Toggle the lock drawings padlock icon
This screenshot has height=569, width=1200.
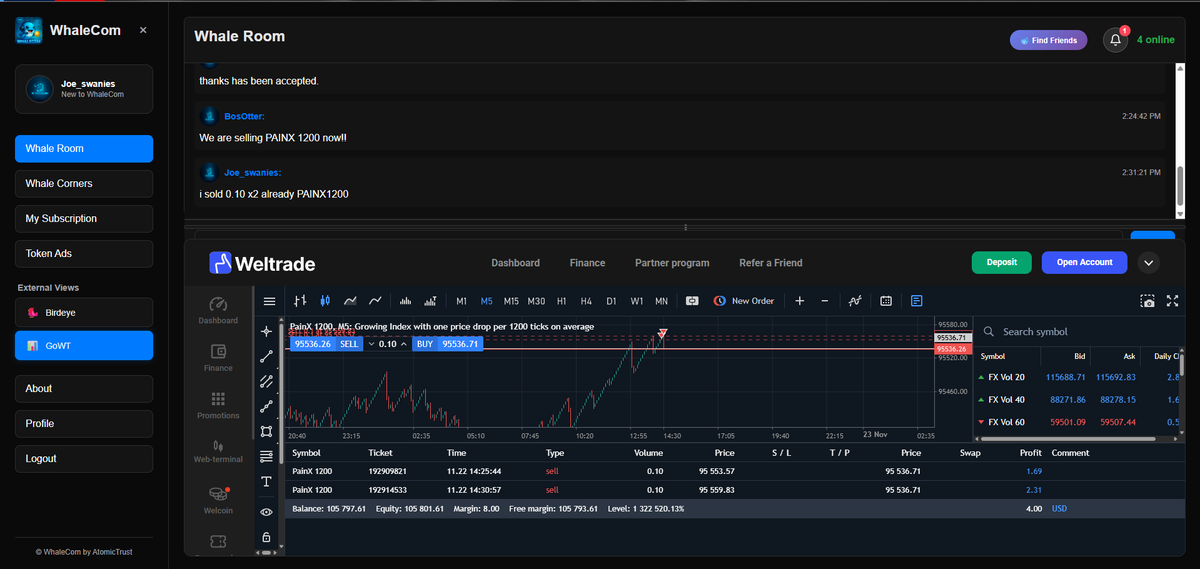point(266,537)
